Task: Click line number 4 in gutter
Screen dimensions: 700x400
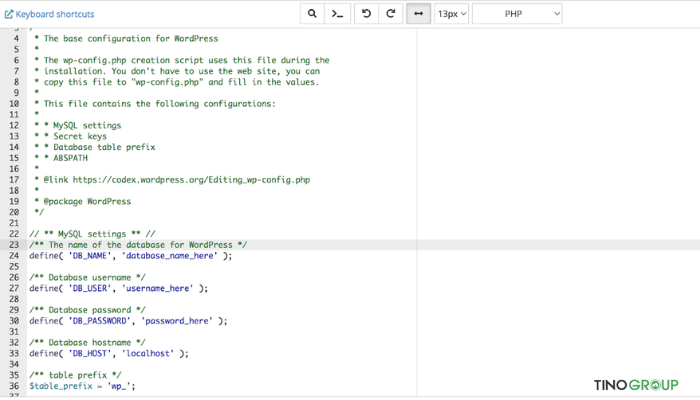Action: [17, 39]
